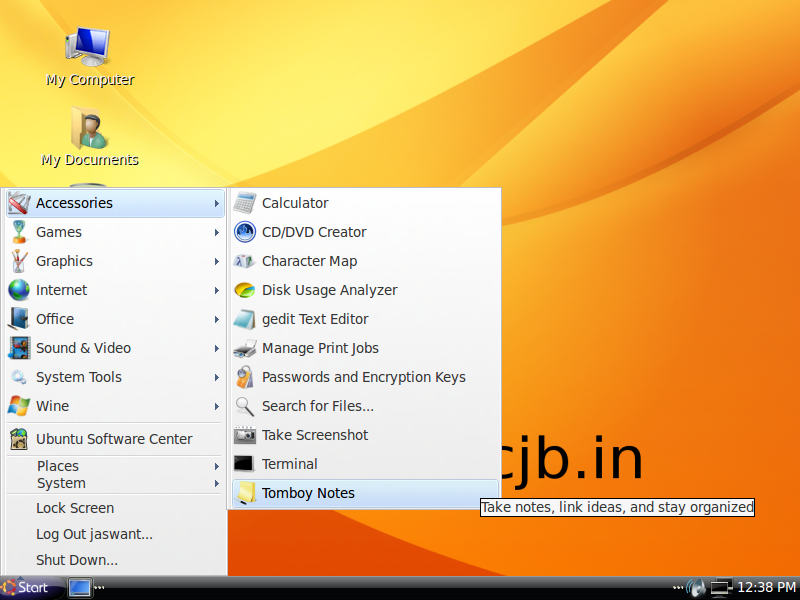Click the Disk Usage Analyzer icon

click(x=245, y=290)
